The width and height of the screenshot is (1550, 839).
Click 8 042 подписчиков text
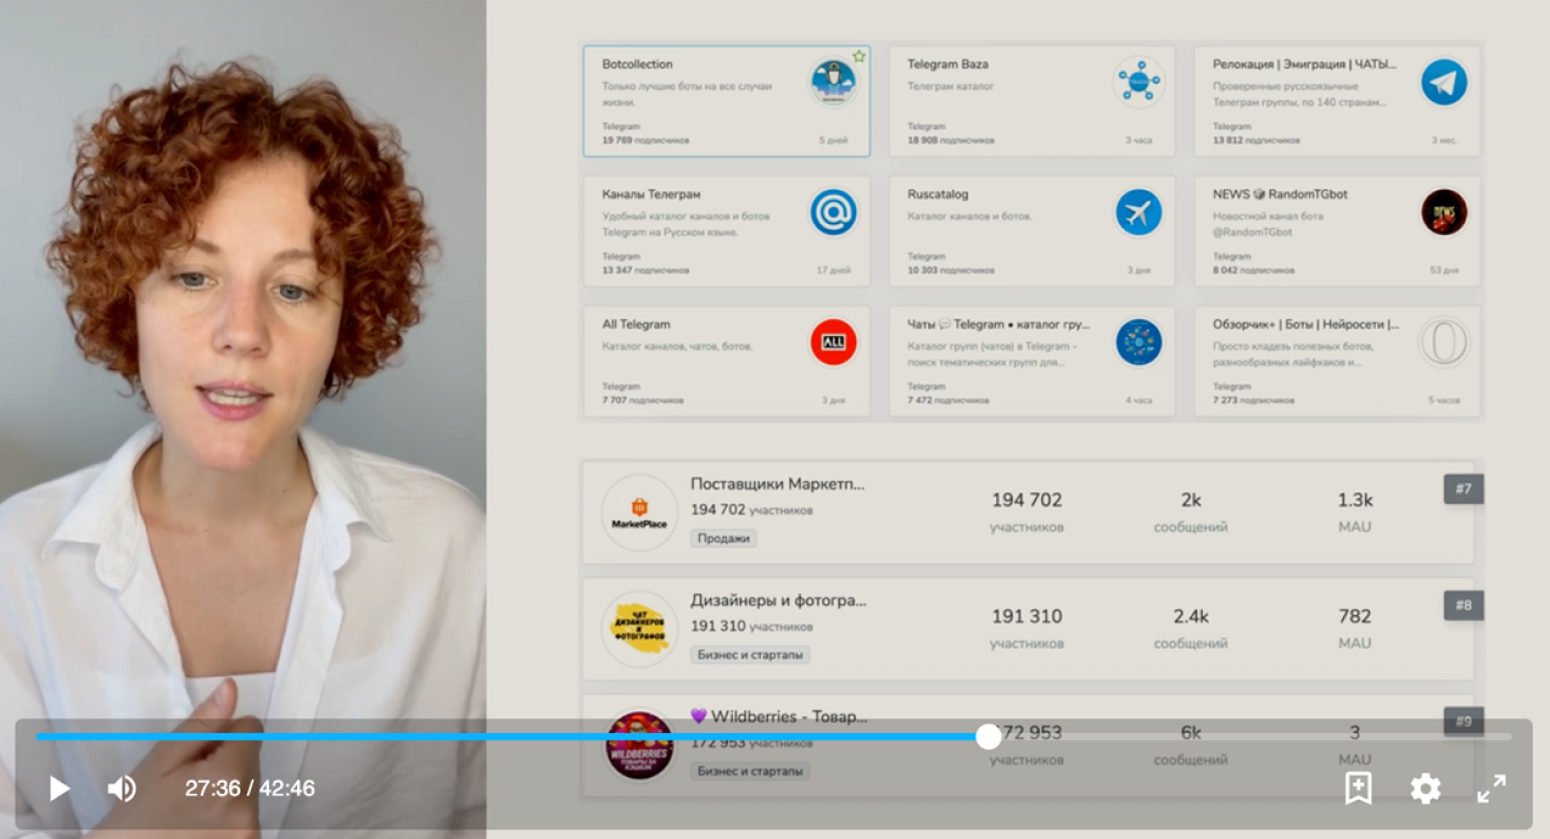point(1253,271)
